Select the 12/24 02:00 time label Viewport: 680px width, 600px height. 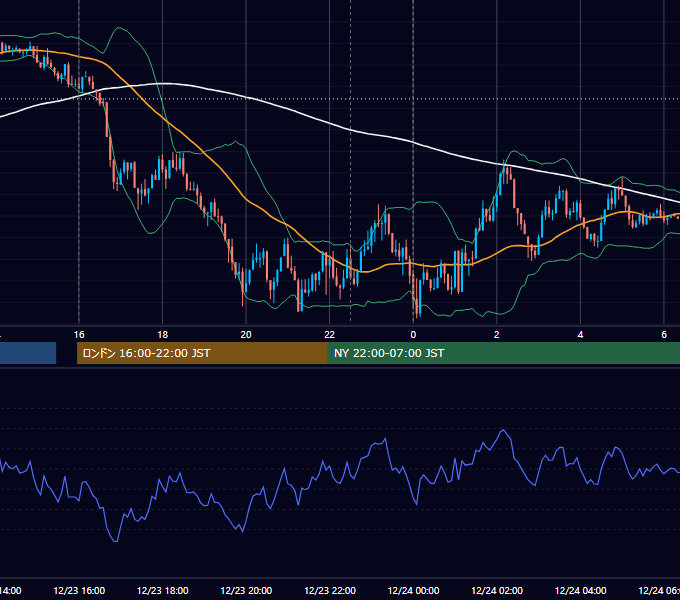click(497, 590)
